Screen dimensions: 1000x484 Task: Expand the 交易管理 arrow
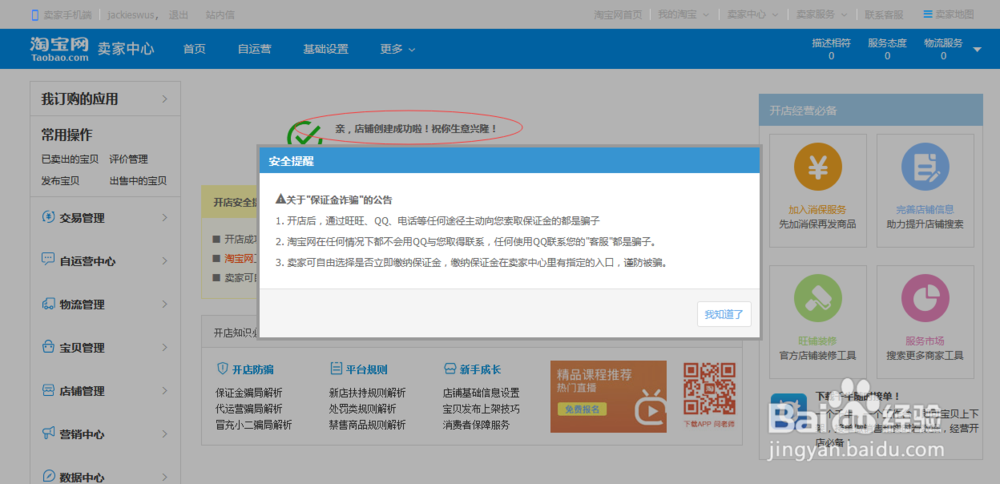pyautogui.click(x=165, y=217)
